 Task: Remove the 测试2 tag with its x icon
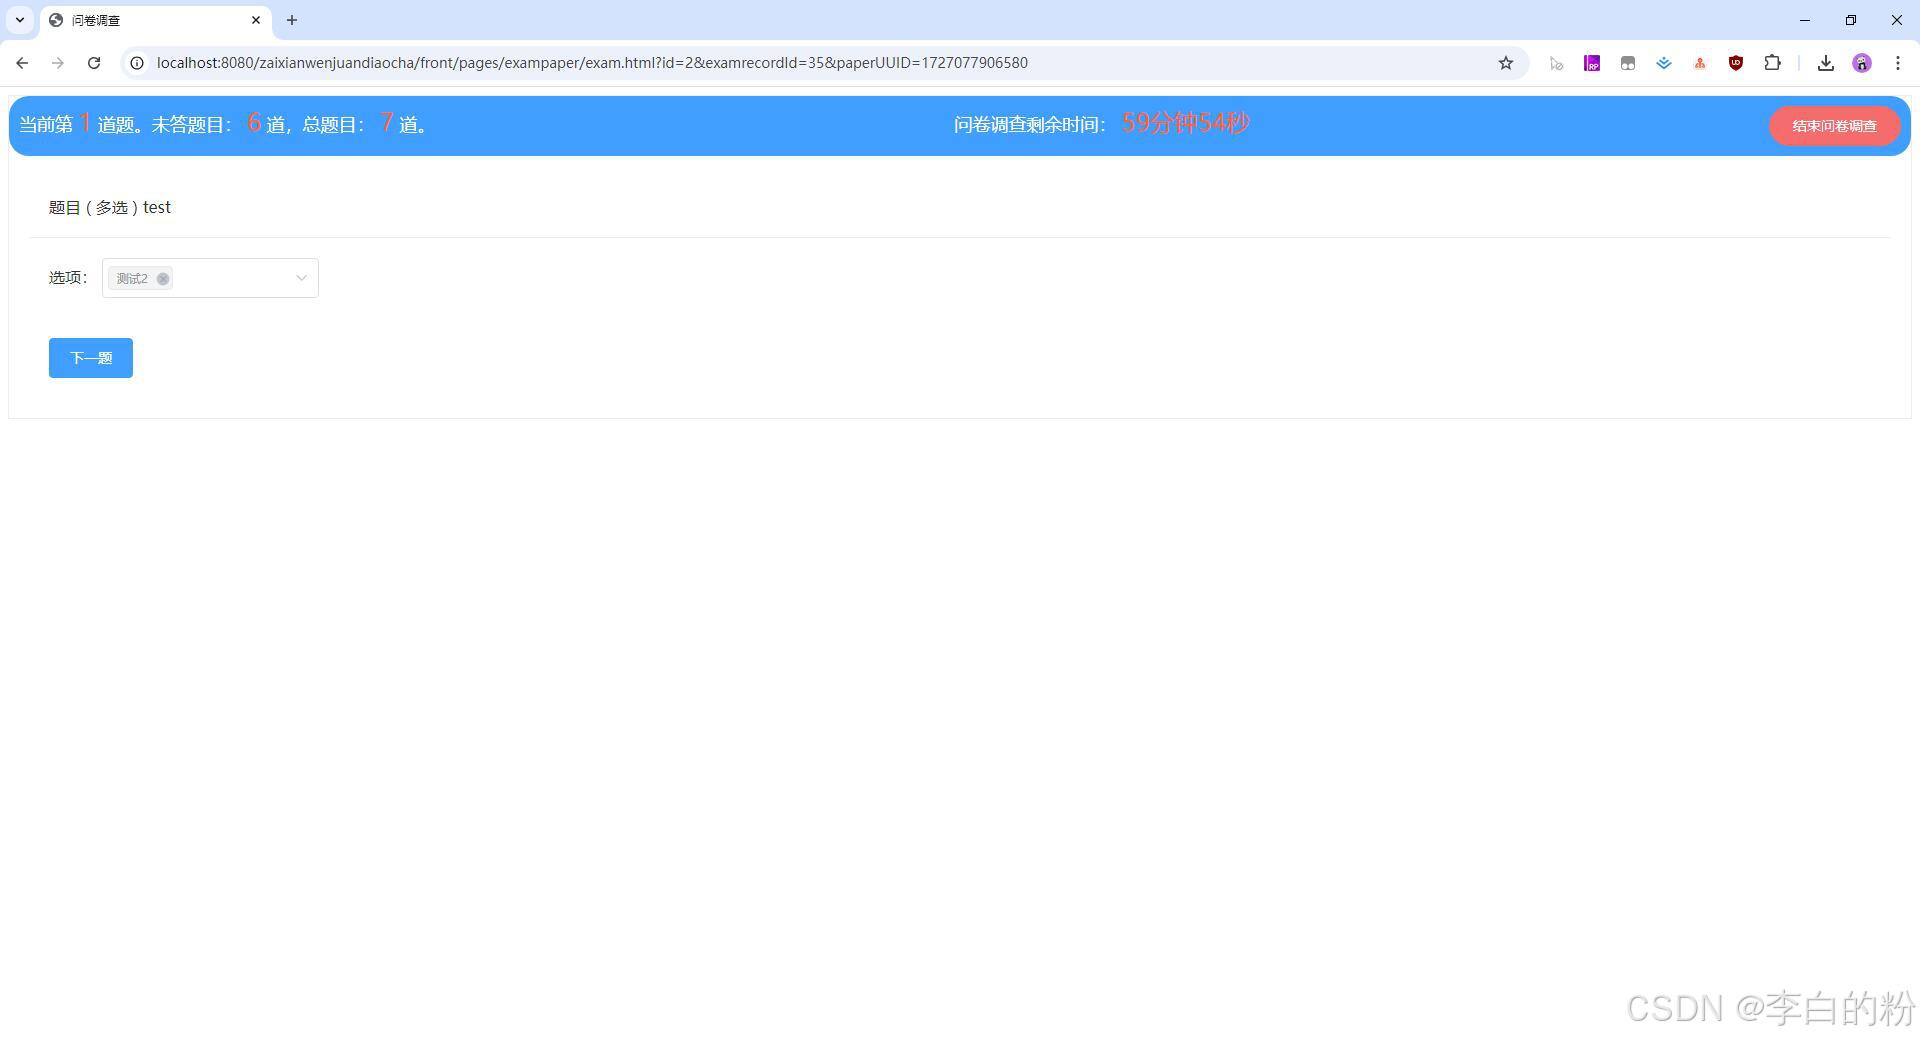pos(163,279)
